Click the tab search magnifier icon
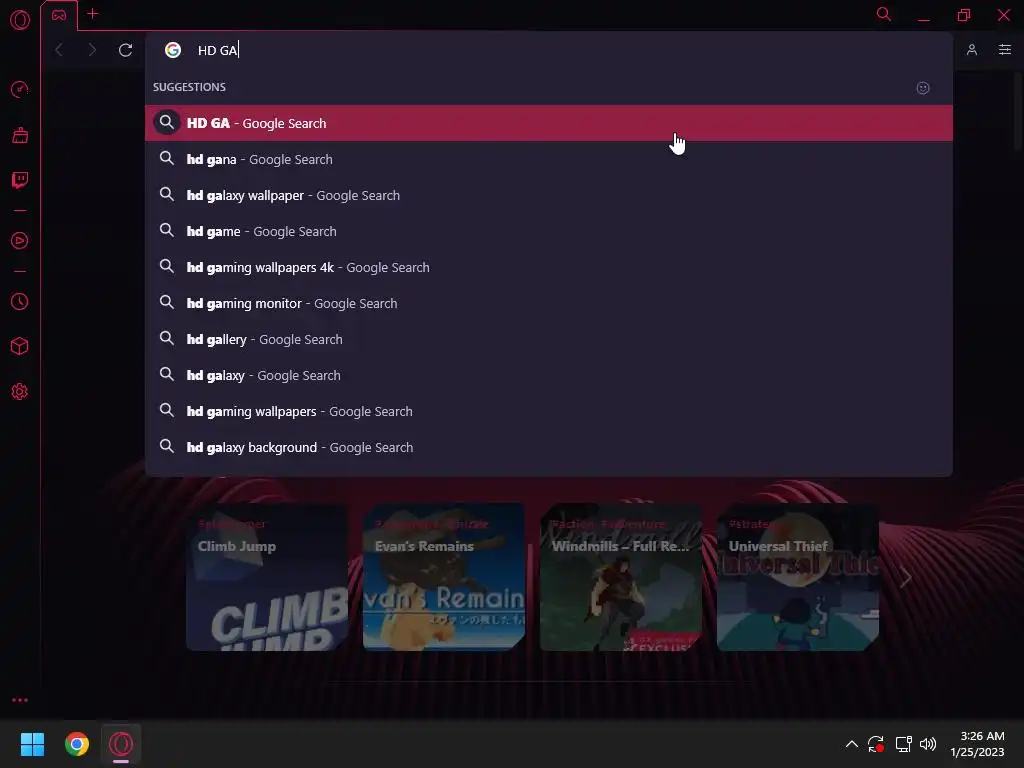Screen dimensions: 1024x768 pos(884,14)
